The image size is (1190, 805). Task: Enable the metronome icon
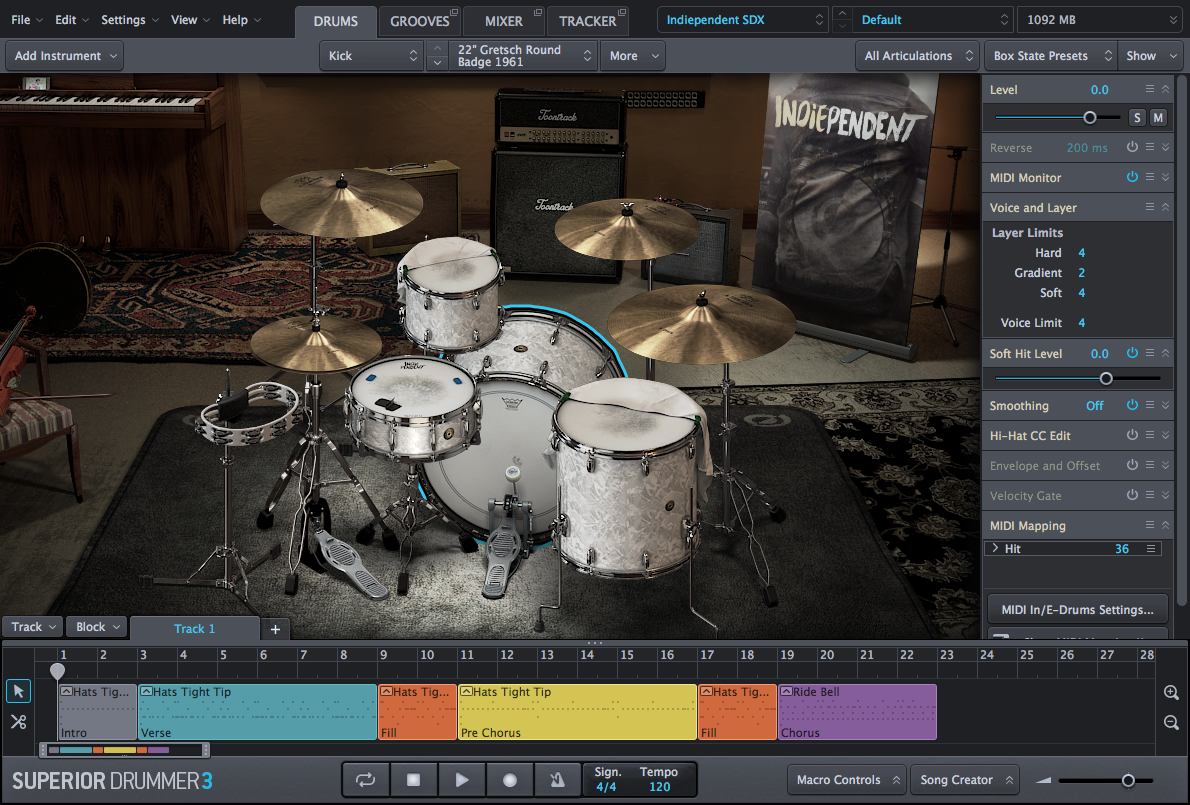(x=557, y=780)
